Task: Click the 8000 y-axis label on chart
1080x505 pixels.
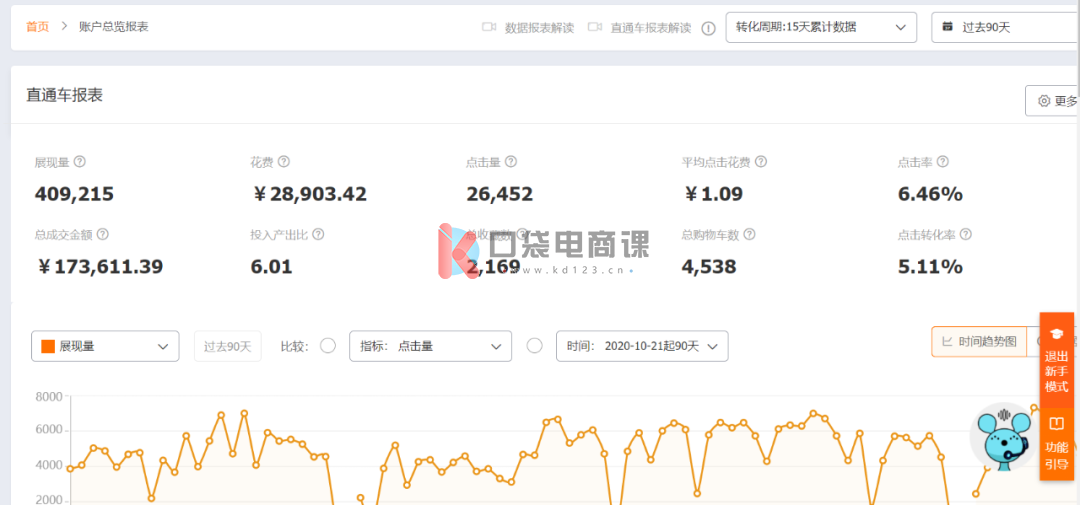Action: coord(48,396)
